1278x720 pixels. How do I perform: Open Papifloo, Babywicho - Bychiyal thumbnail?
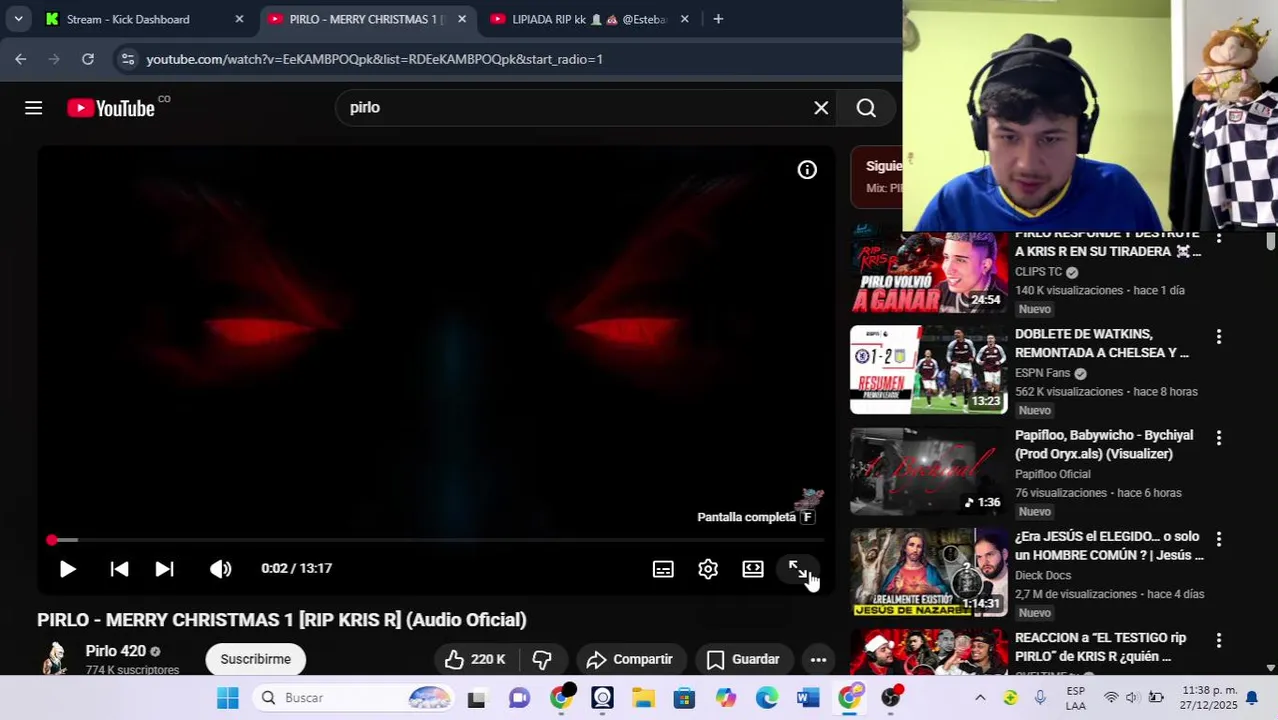928,471
